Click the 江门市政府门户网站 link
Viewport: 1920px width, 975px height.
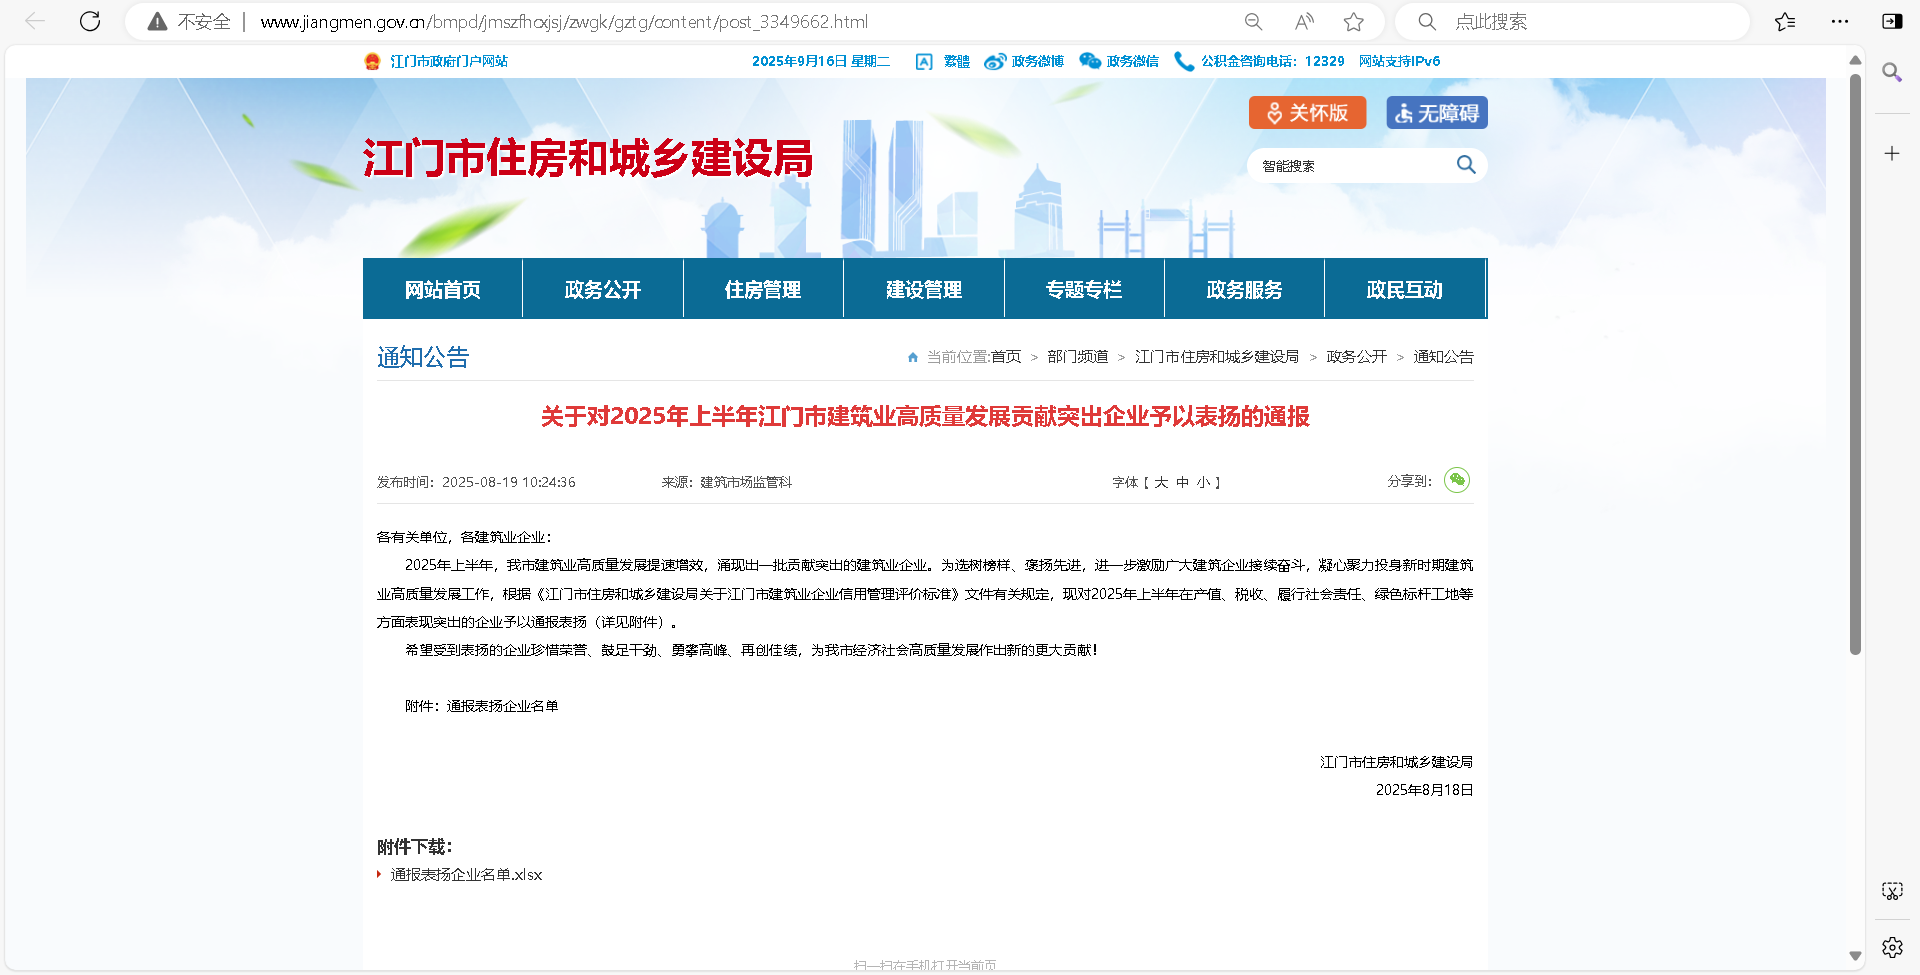tap(448, 61)
